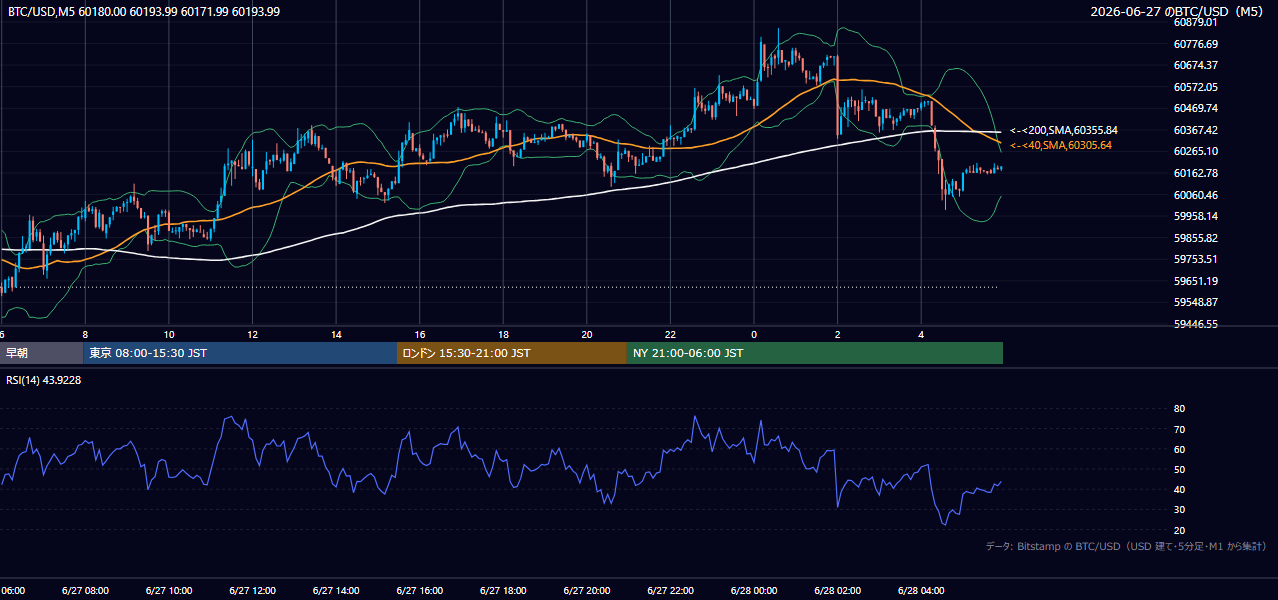The image size is (1278, 600).
Task: Click RSI axis level 80
Action: tap(1179, 409)
